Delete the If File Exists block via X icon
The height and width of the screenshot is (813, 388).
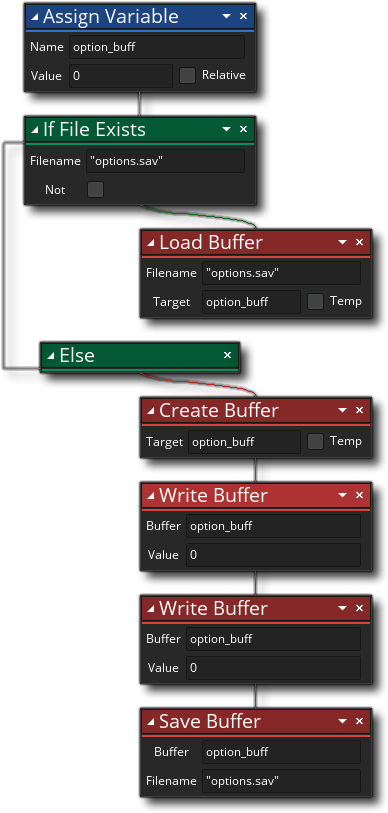coord(243,129)
